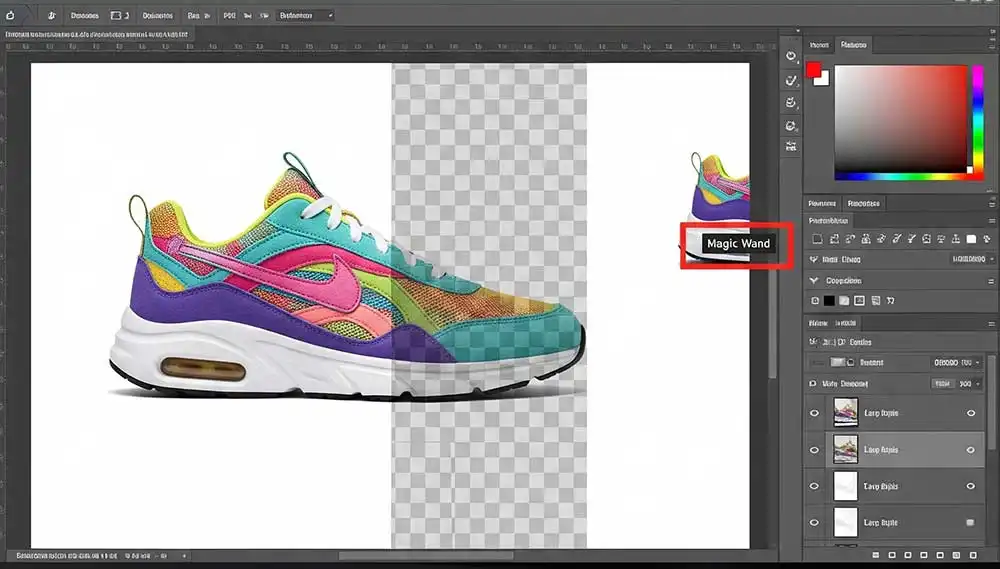Open the opacity dropdown arrow in the Layers panel

[977, 362]
